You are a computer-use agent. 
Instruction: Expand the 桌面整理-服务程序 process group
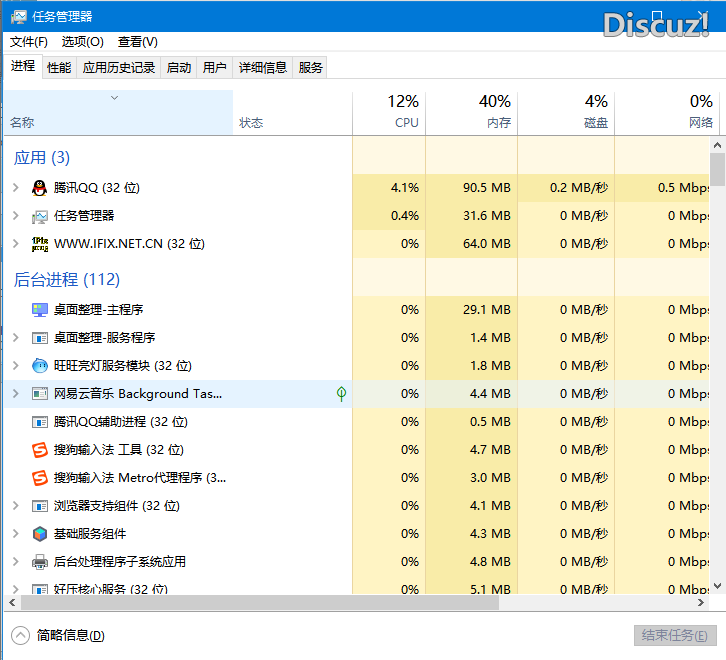(x=16, y=338)
